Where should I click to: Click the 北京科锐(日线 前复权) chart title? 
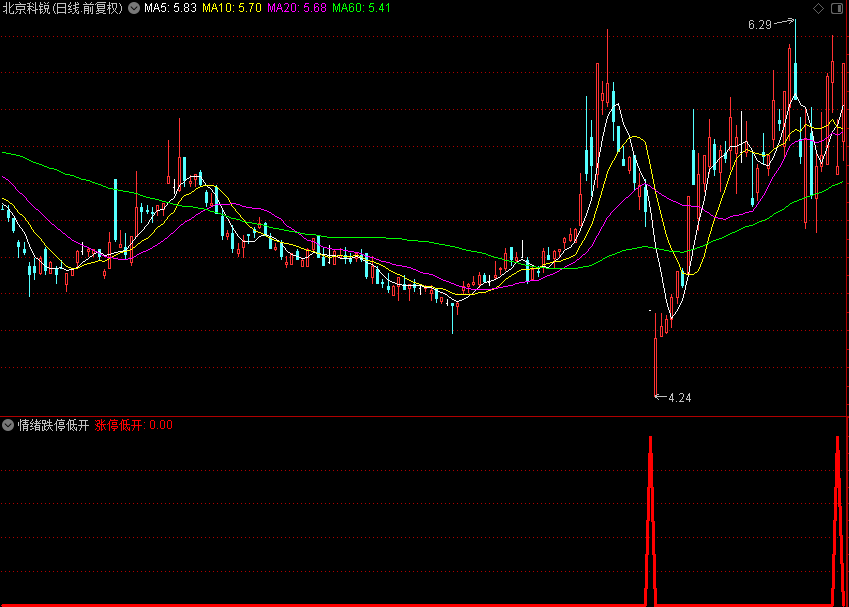point(62,8)
